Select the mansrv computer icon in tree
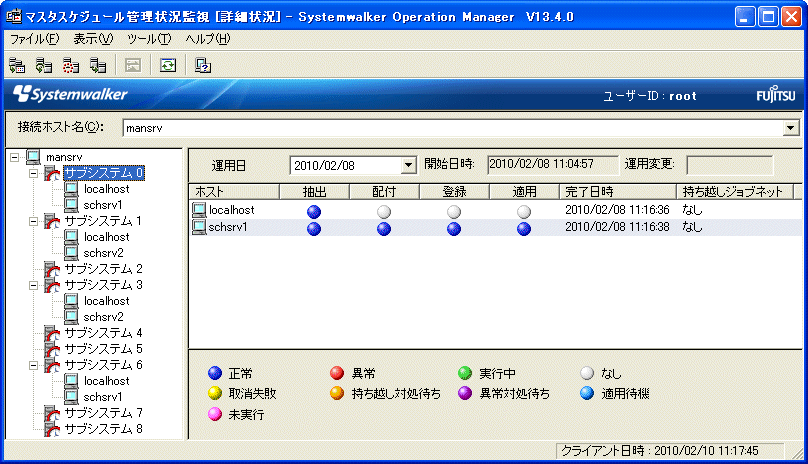 [x=33, y=157]
